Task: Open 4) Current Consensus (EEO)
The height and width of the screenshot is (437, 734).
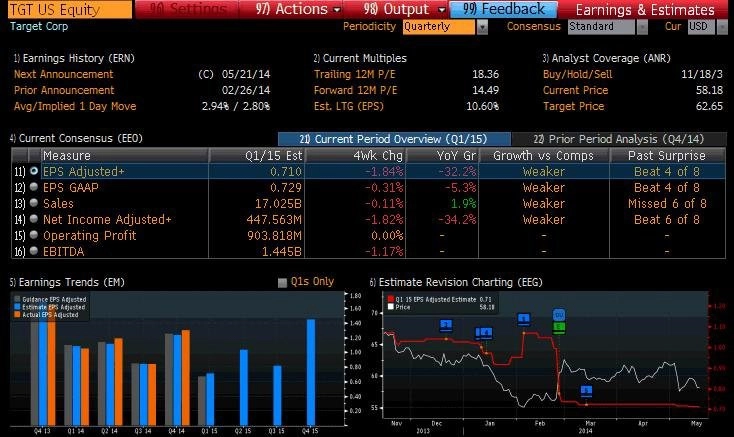Action: click(x=76, y=138)
